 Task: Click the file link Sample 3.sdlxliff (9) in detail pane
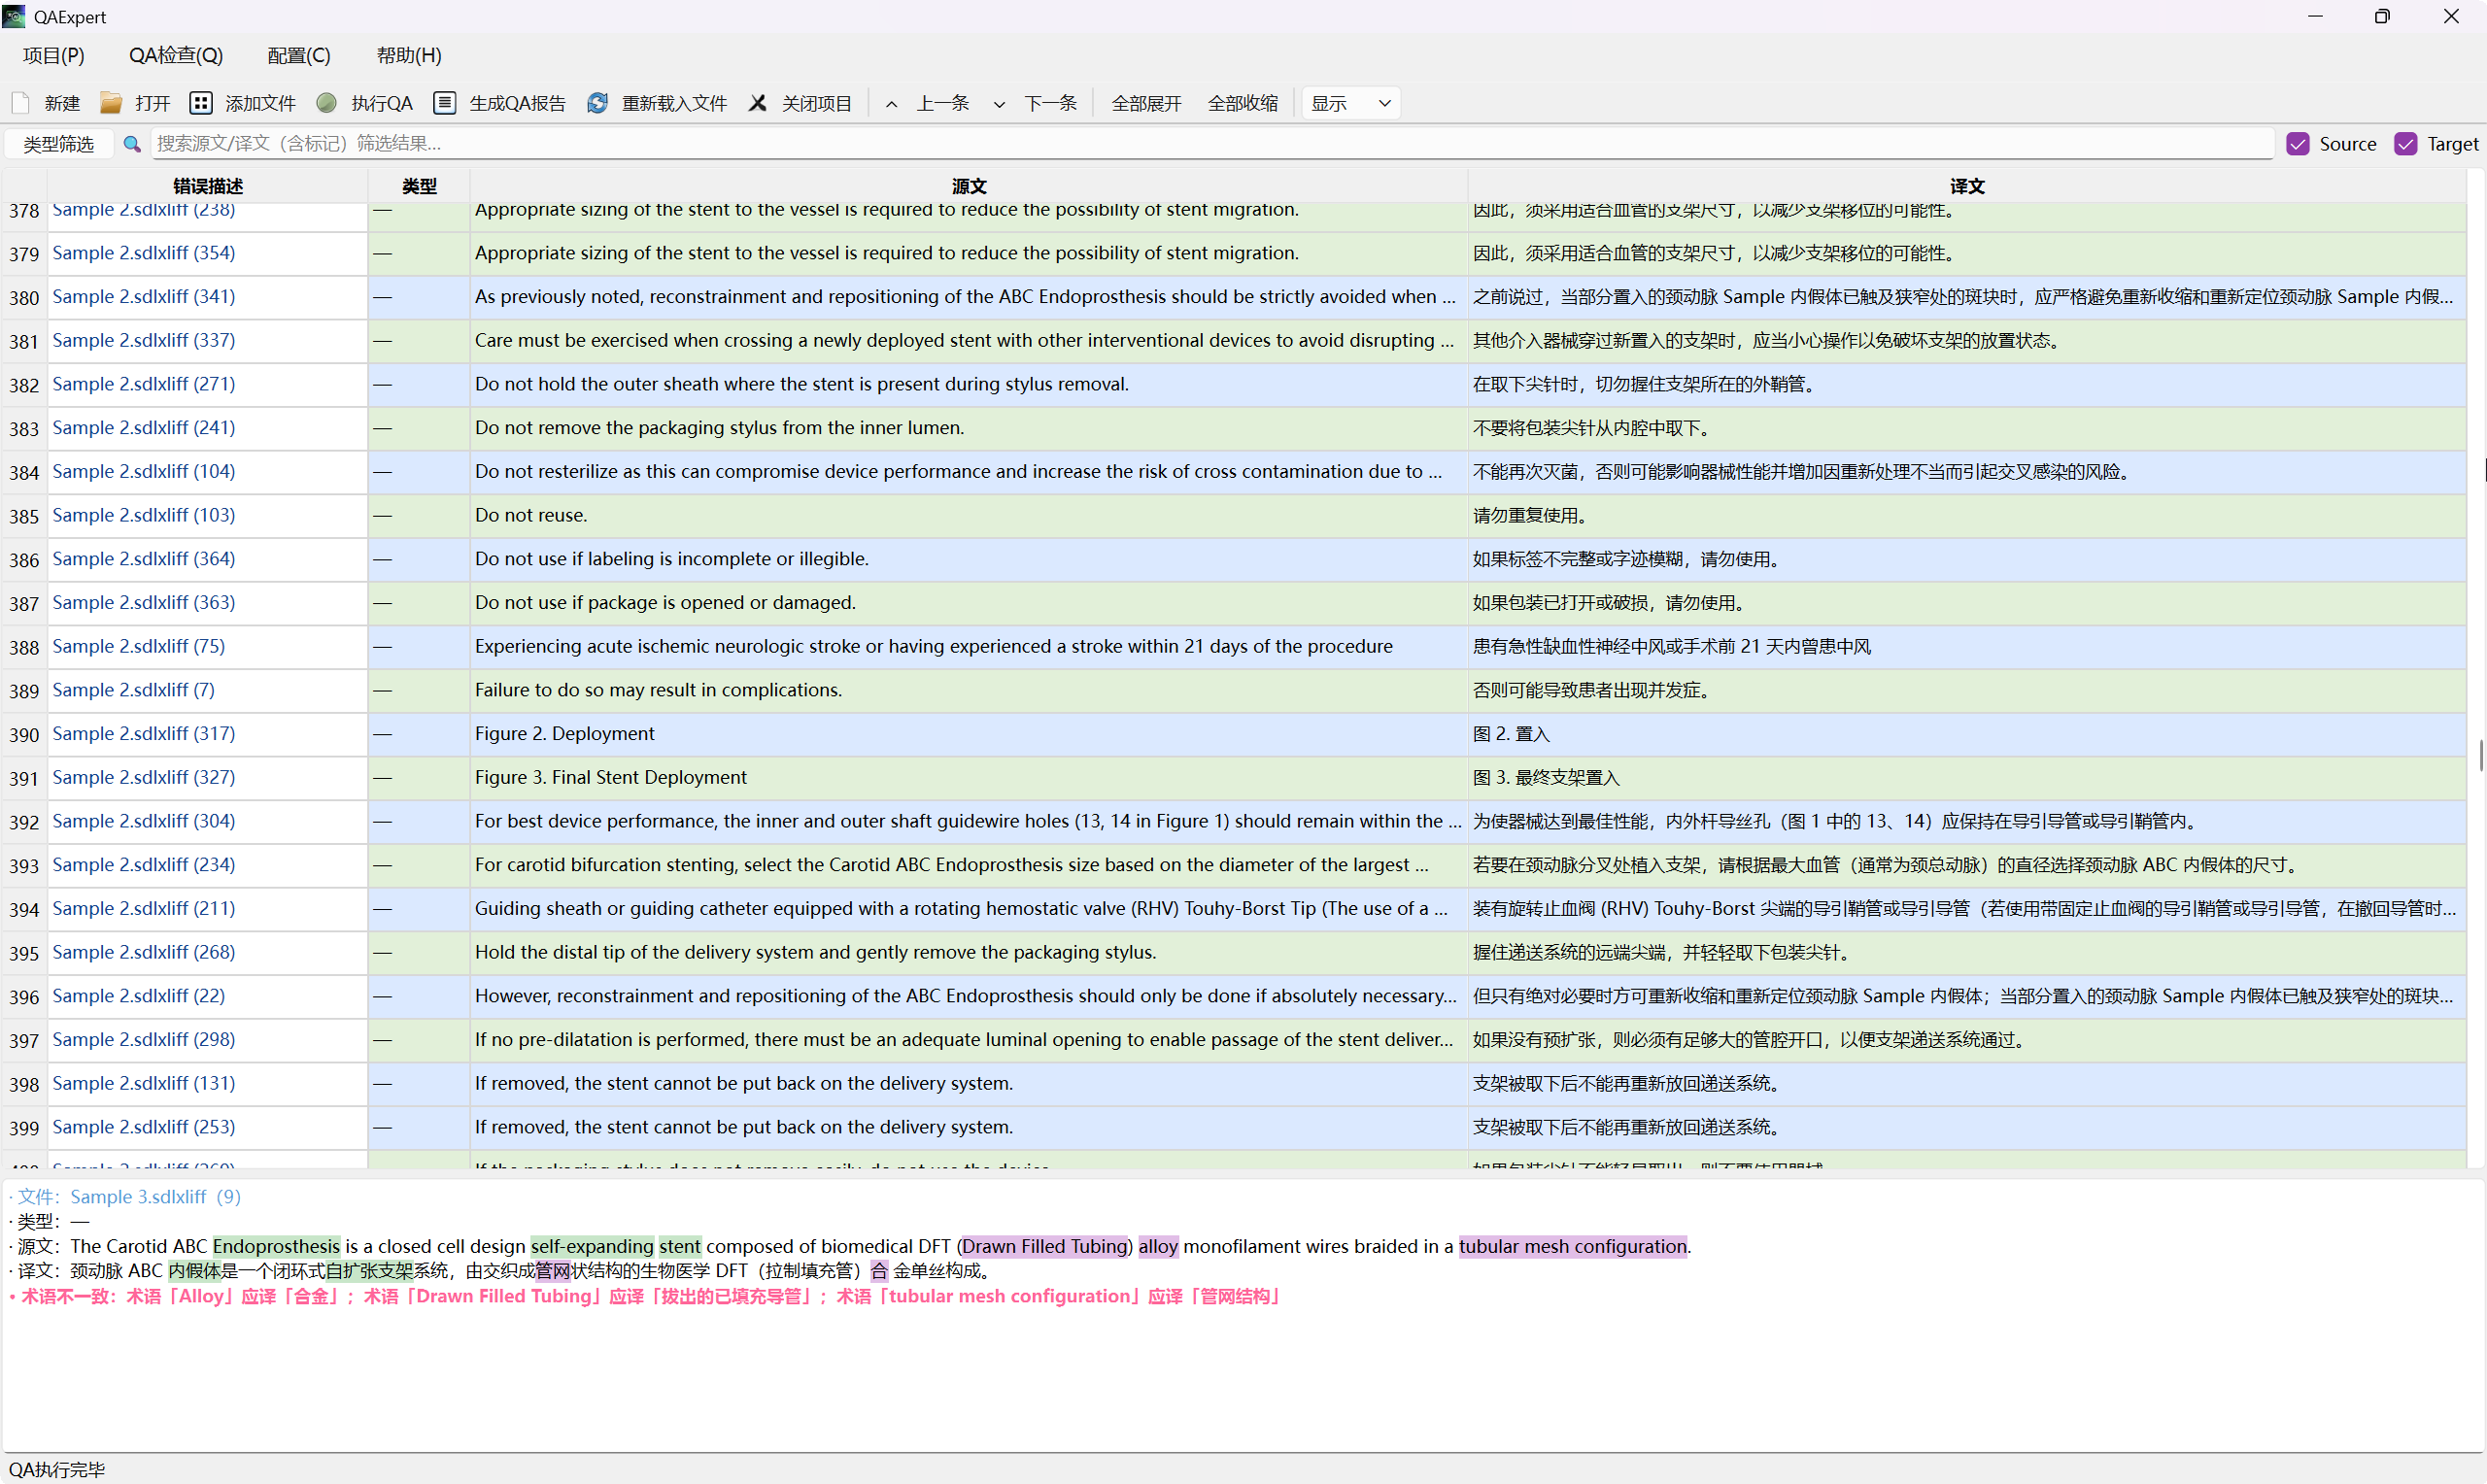(155, 1197)
